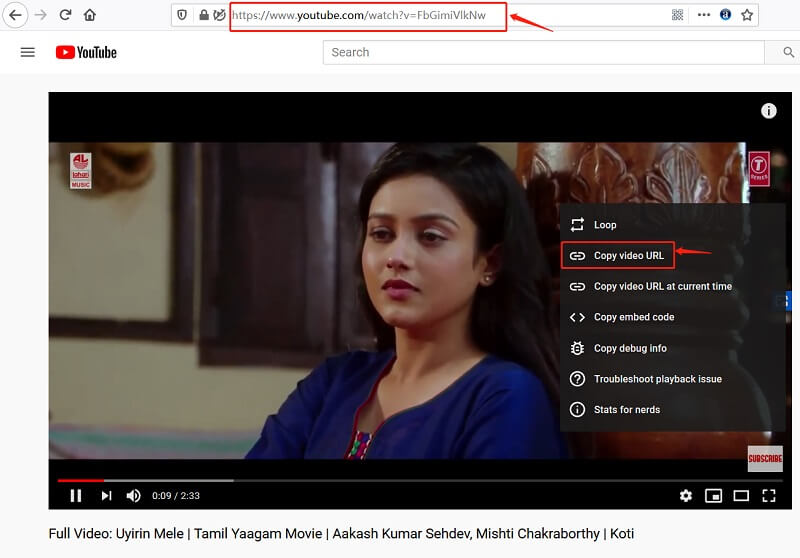Screen dimensions: 800x558
Task: Open the player settings gear
Action: 686,496
